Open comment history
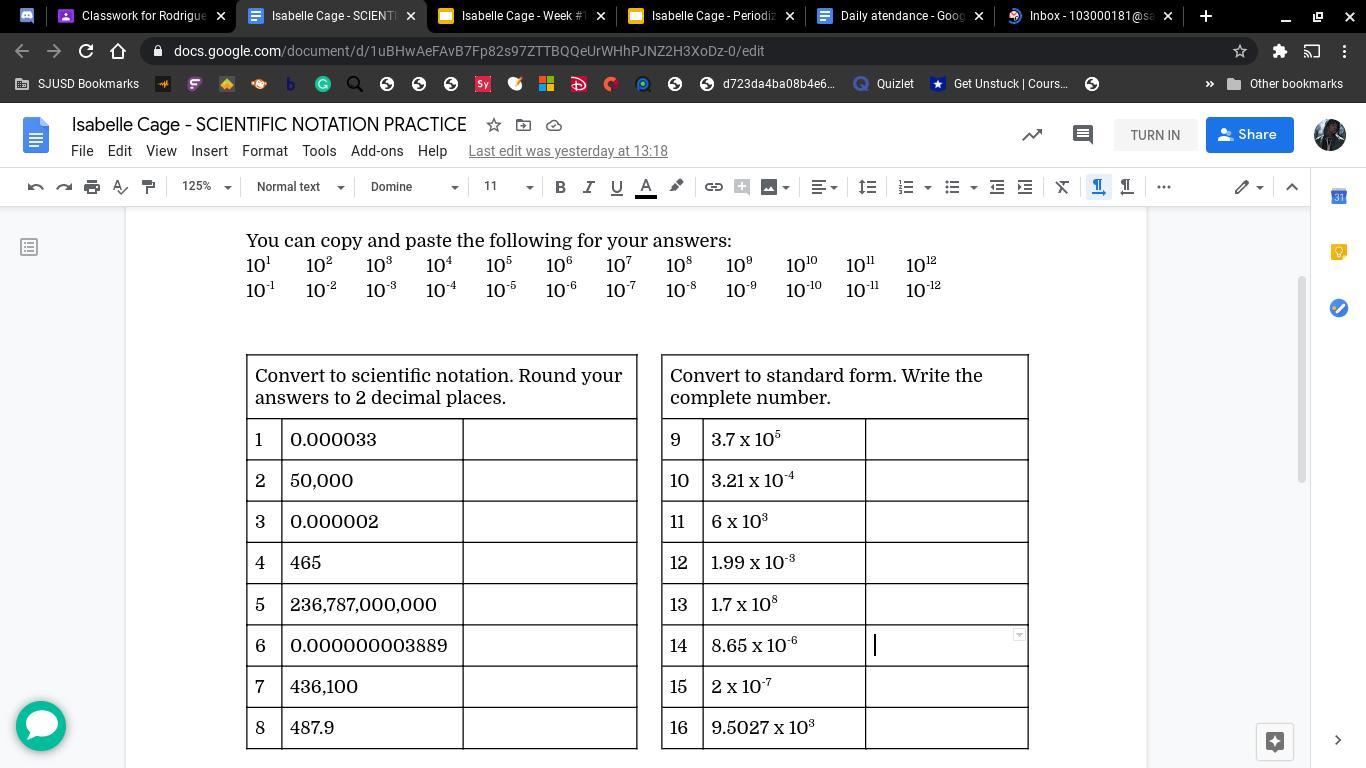Screen dimensions: 1366x768 [x=1082, y=135]
